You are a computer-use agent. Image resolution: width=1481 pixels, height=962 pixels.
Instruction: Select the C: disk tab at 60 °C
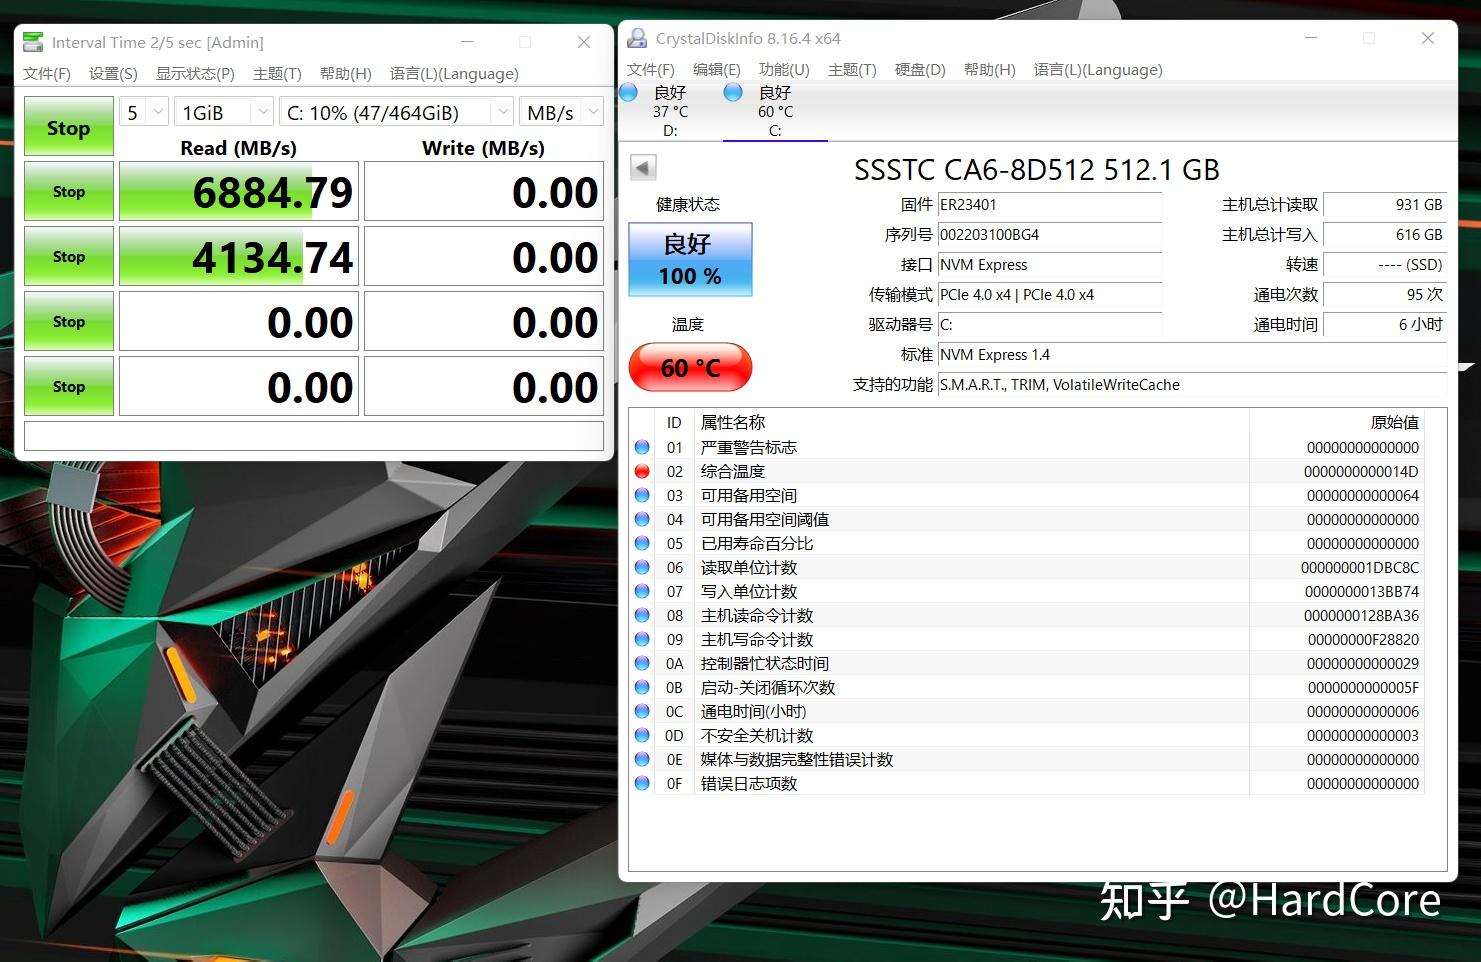pyautogui.click(x=775, y=111)
